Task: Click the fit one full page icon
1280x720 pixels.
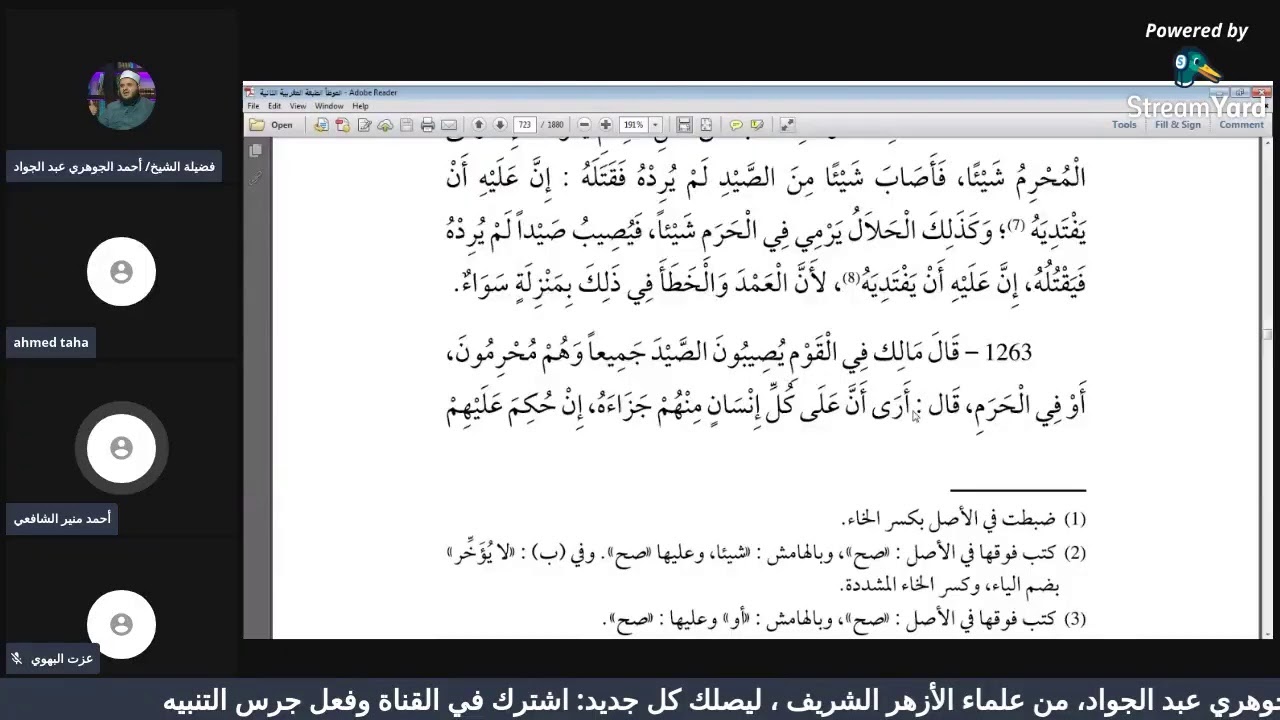Action: point(706,125)
